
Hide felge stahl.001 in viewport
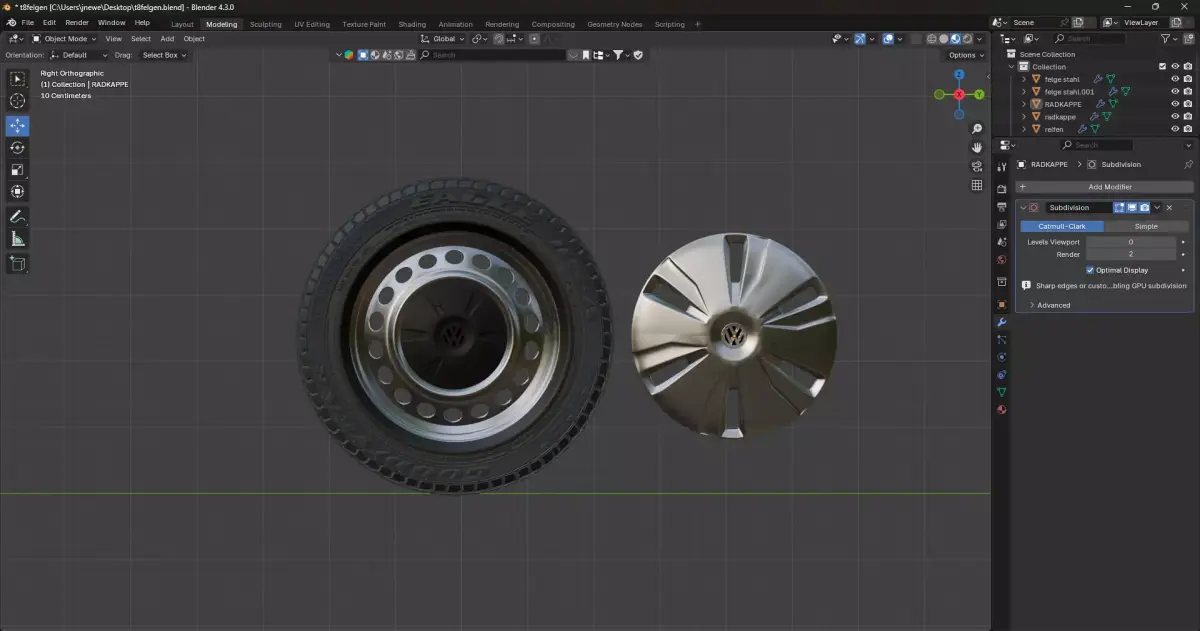1175,91
